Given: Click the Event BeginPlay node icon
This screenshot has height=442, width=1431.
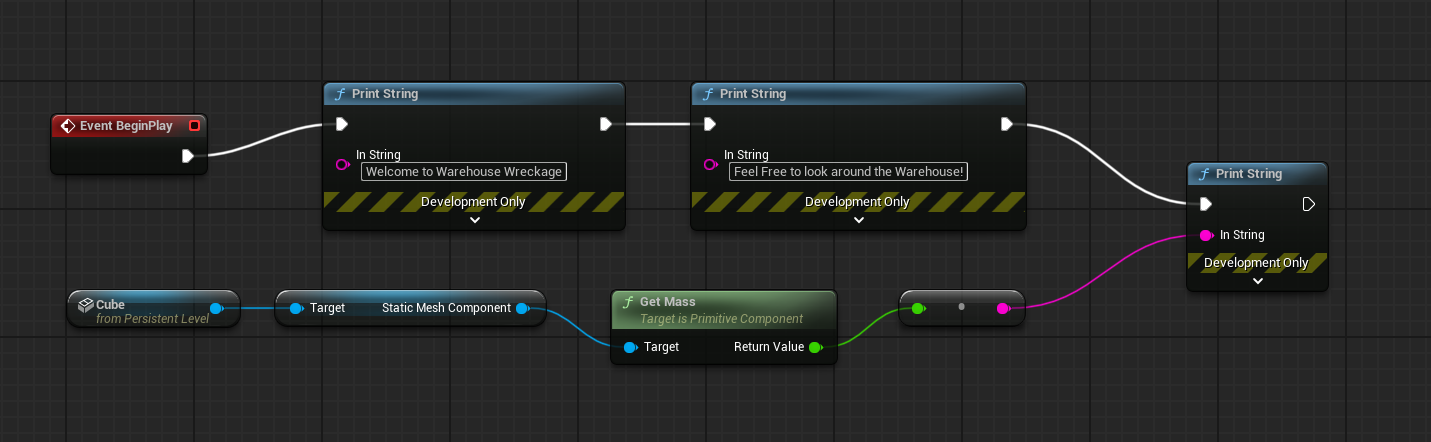Looking at the screenshot, I should click(68, 126).
